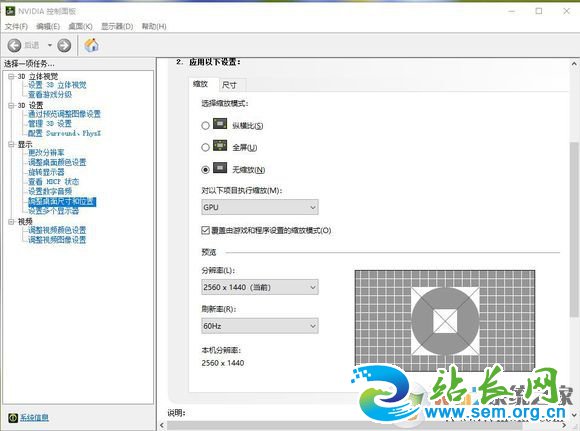Click the vertical scrollbar thumb on right

coord(574,229)
